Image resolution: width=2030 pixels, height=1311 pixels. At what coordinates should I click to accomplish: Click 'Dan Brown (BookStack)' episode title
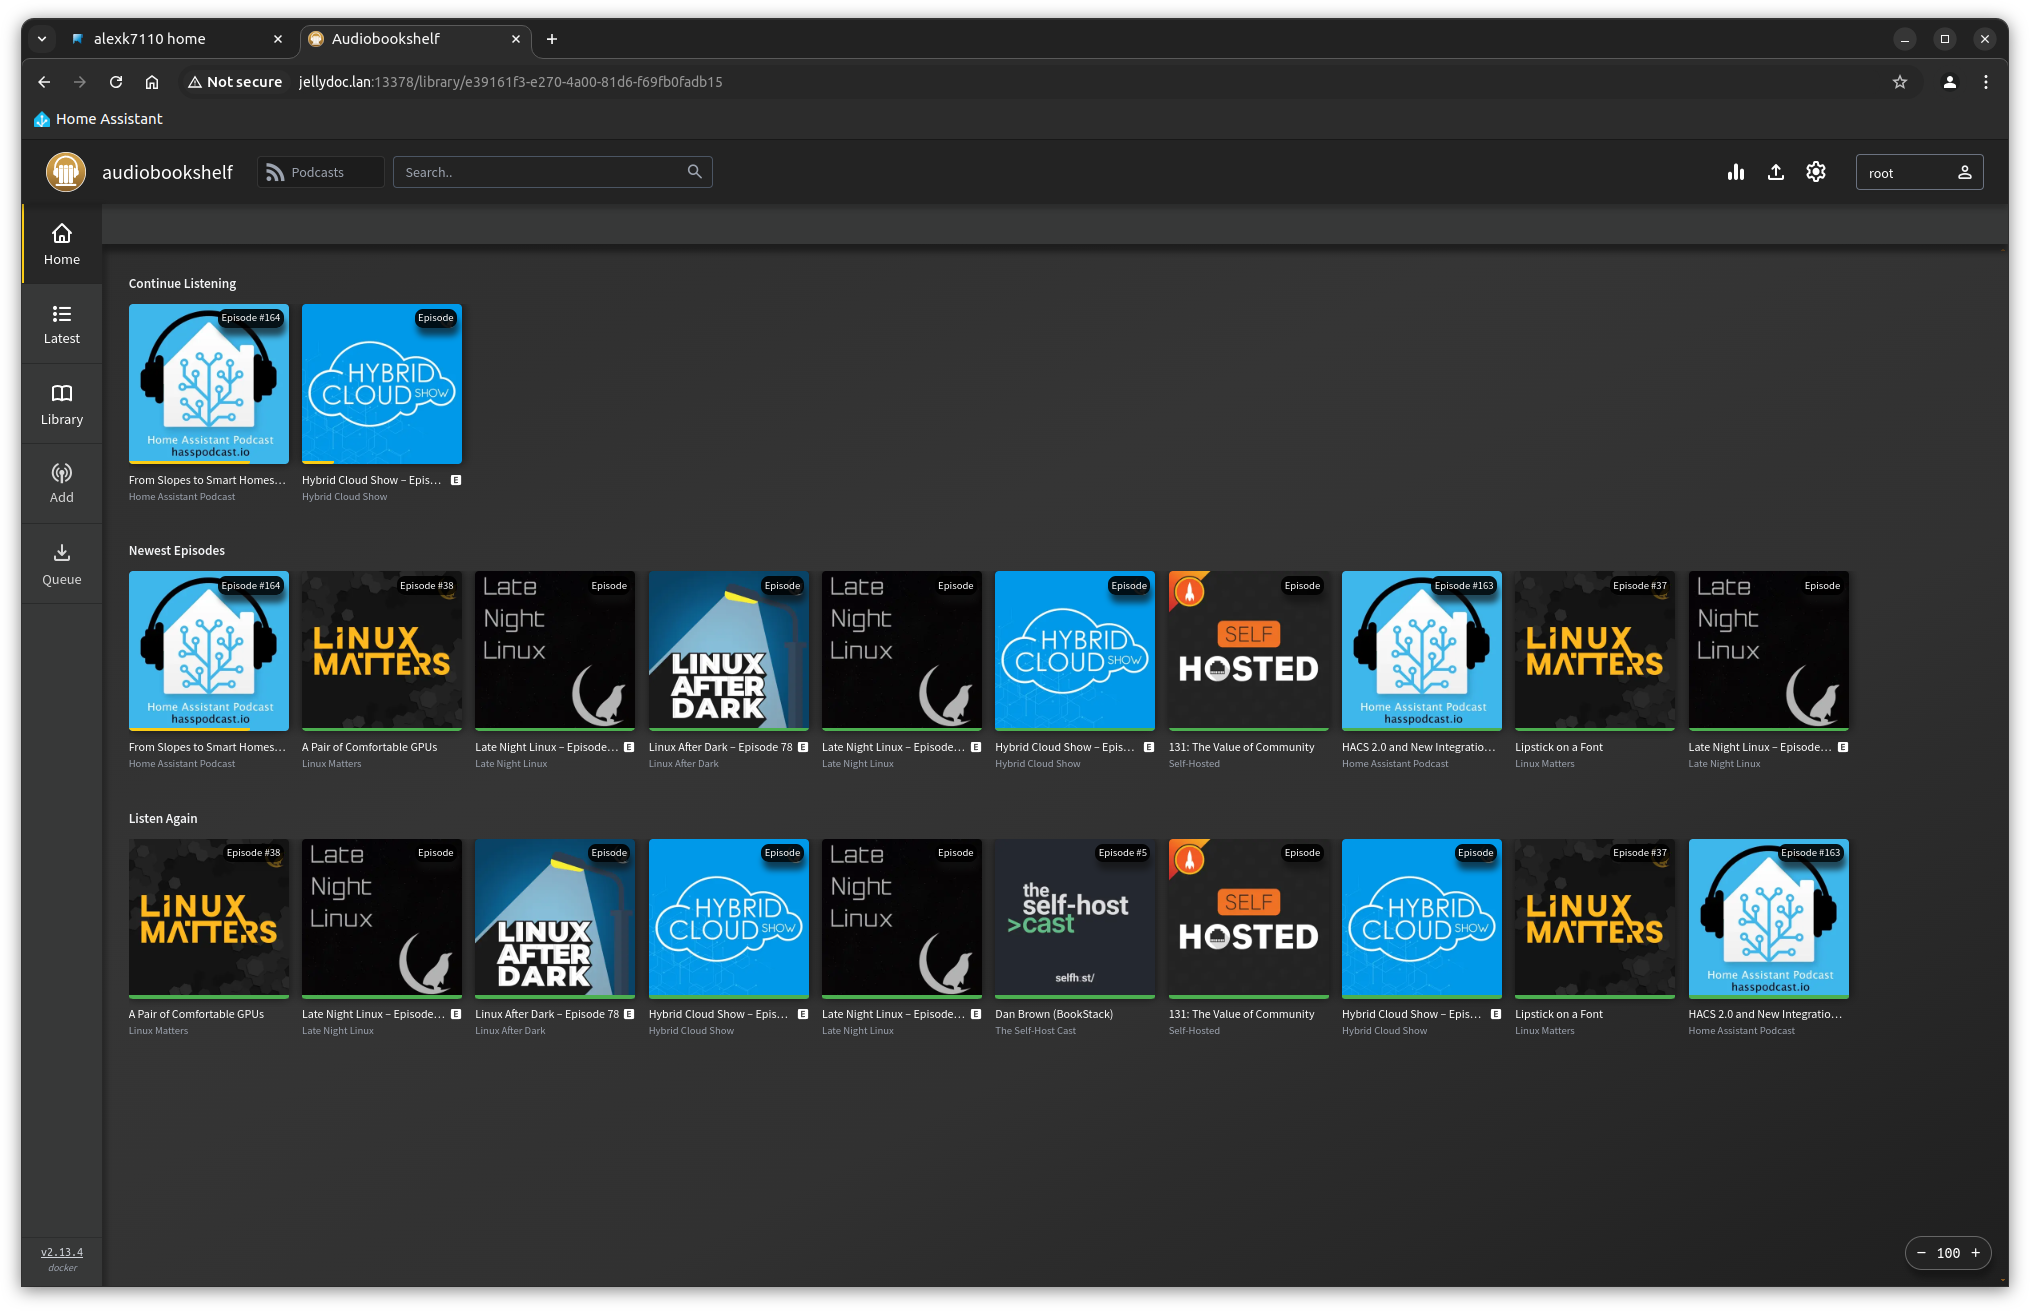pyautogui.click(x=1054, y=1014)
